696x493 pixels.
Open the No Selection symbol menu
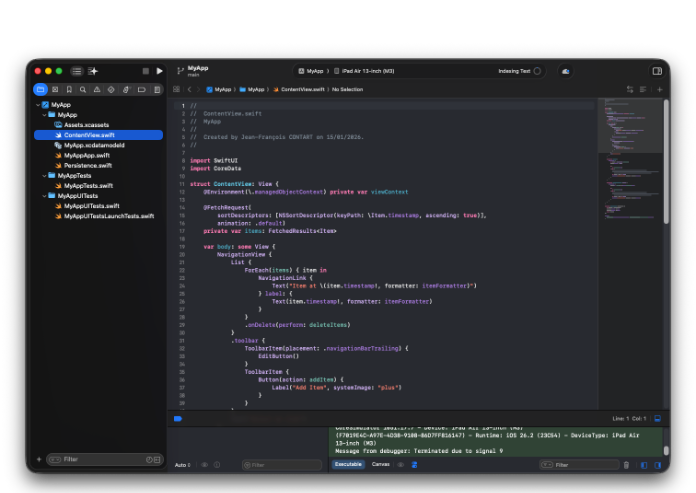coord(348,89)
